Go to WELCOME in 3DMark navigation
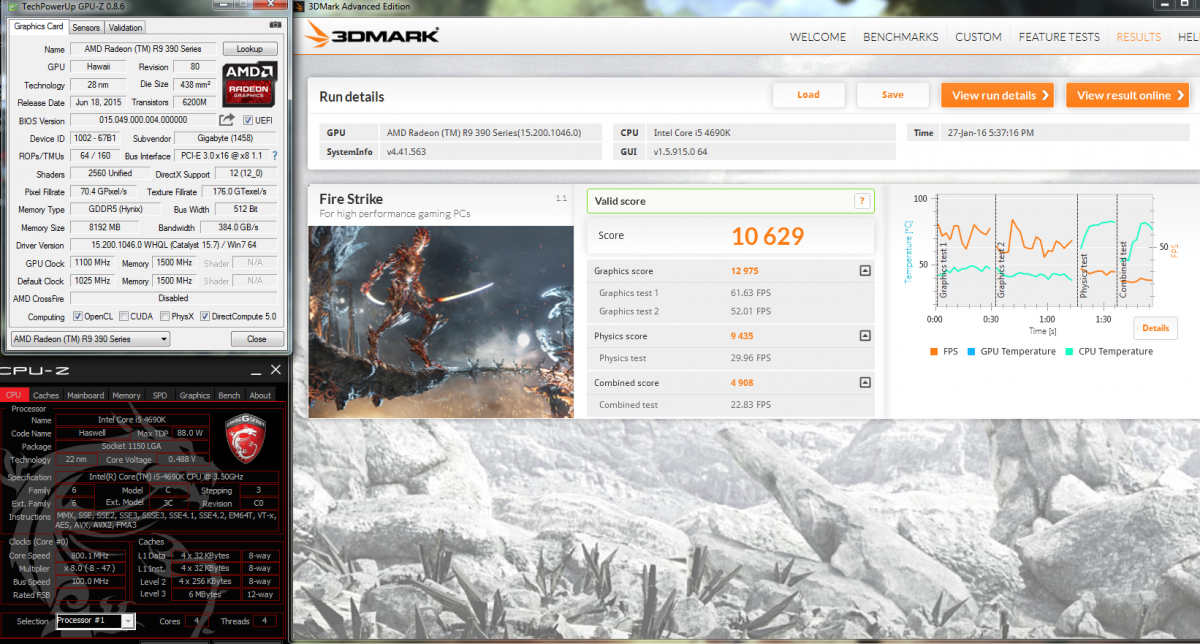This screenshot has height=644, width=1200. pos(817,37)
